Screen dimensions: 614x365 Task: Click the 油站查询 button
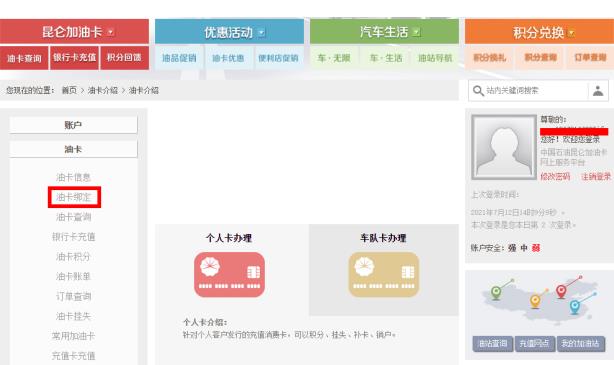(493, 344)
